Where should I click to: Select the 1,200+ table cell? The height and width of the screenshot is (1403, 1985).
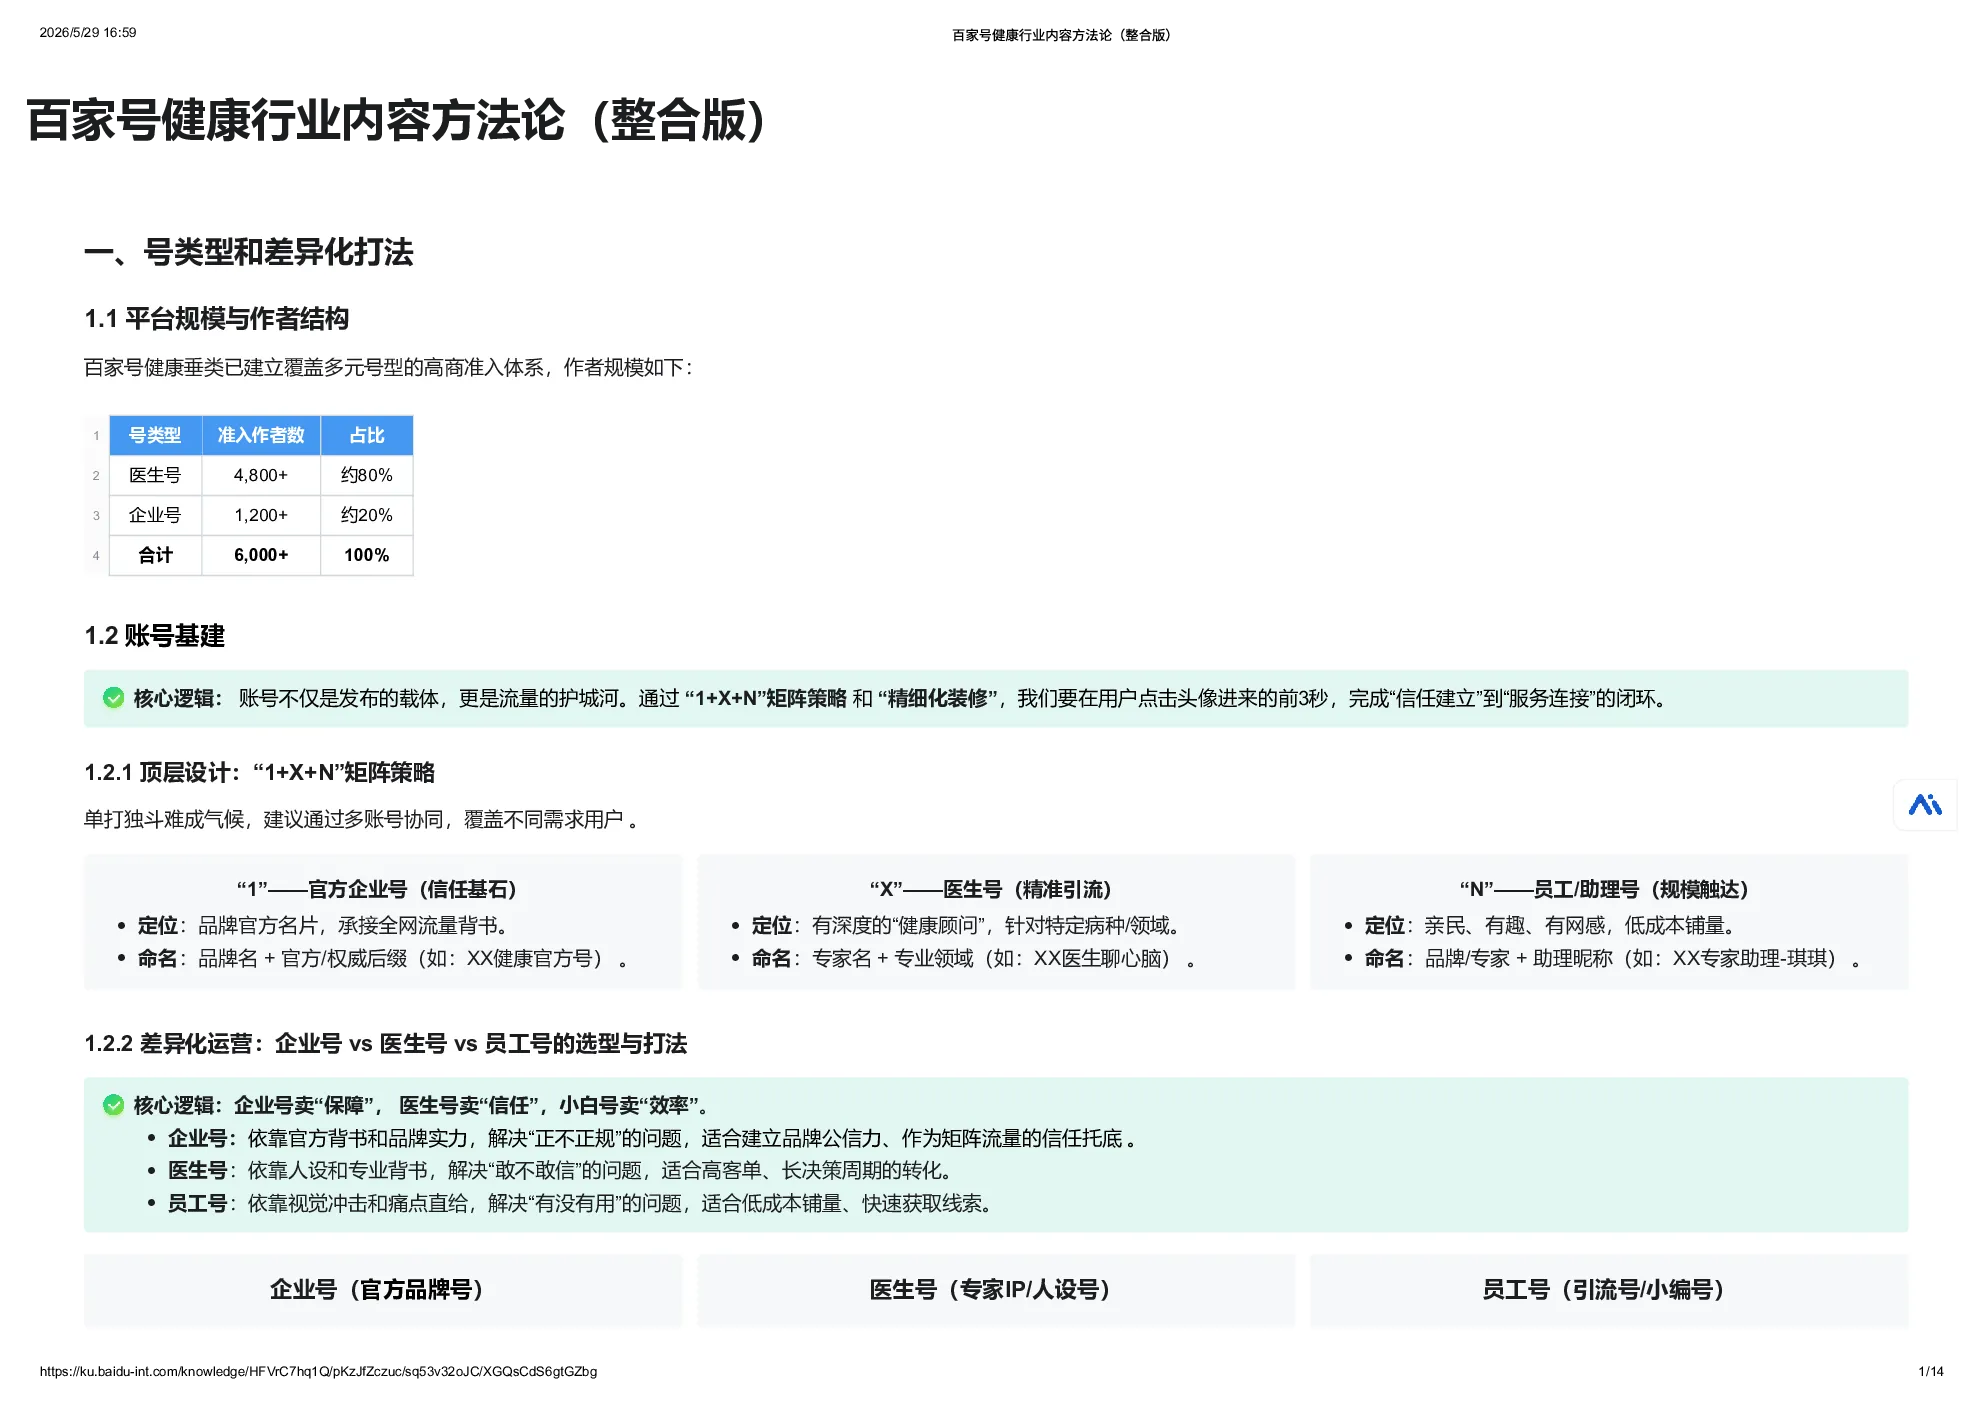coord(261,515)
